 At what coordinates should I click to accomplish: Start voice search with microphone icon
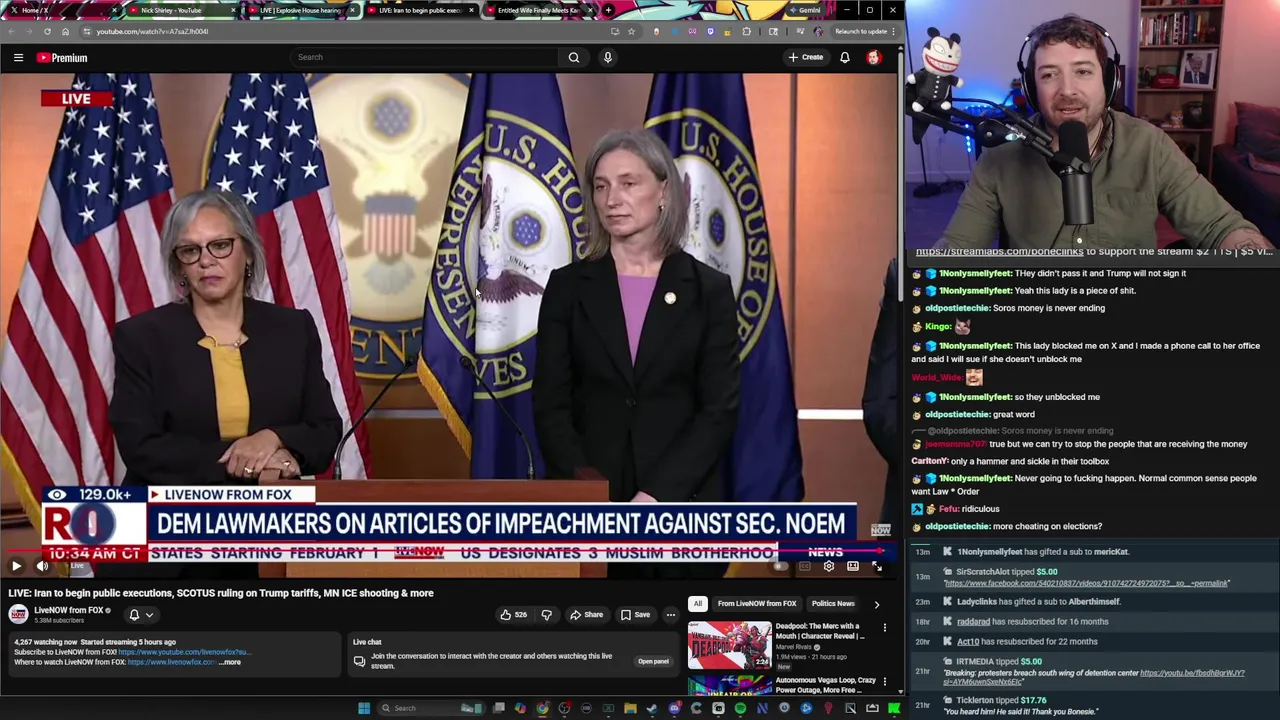pyautogui.click(x=607, y=57)
